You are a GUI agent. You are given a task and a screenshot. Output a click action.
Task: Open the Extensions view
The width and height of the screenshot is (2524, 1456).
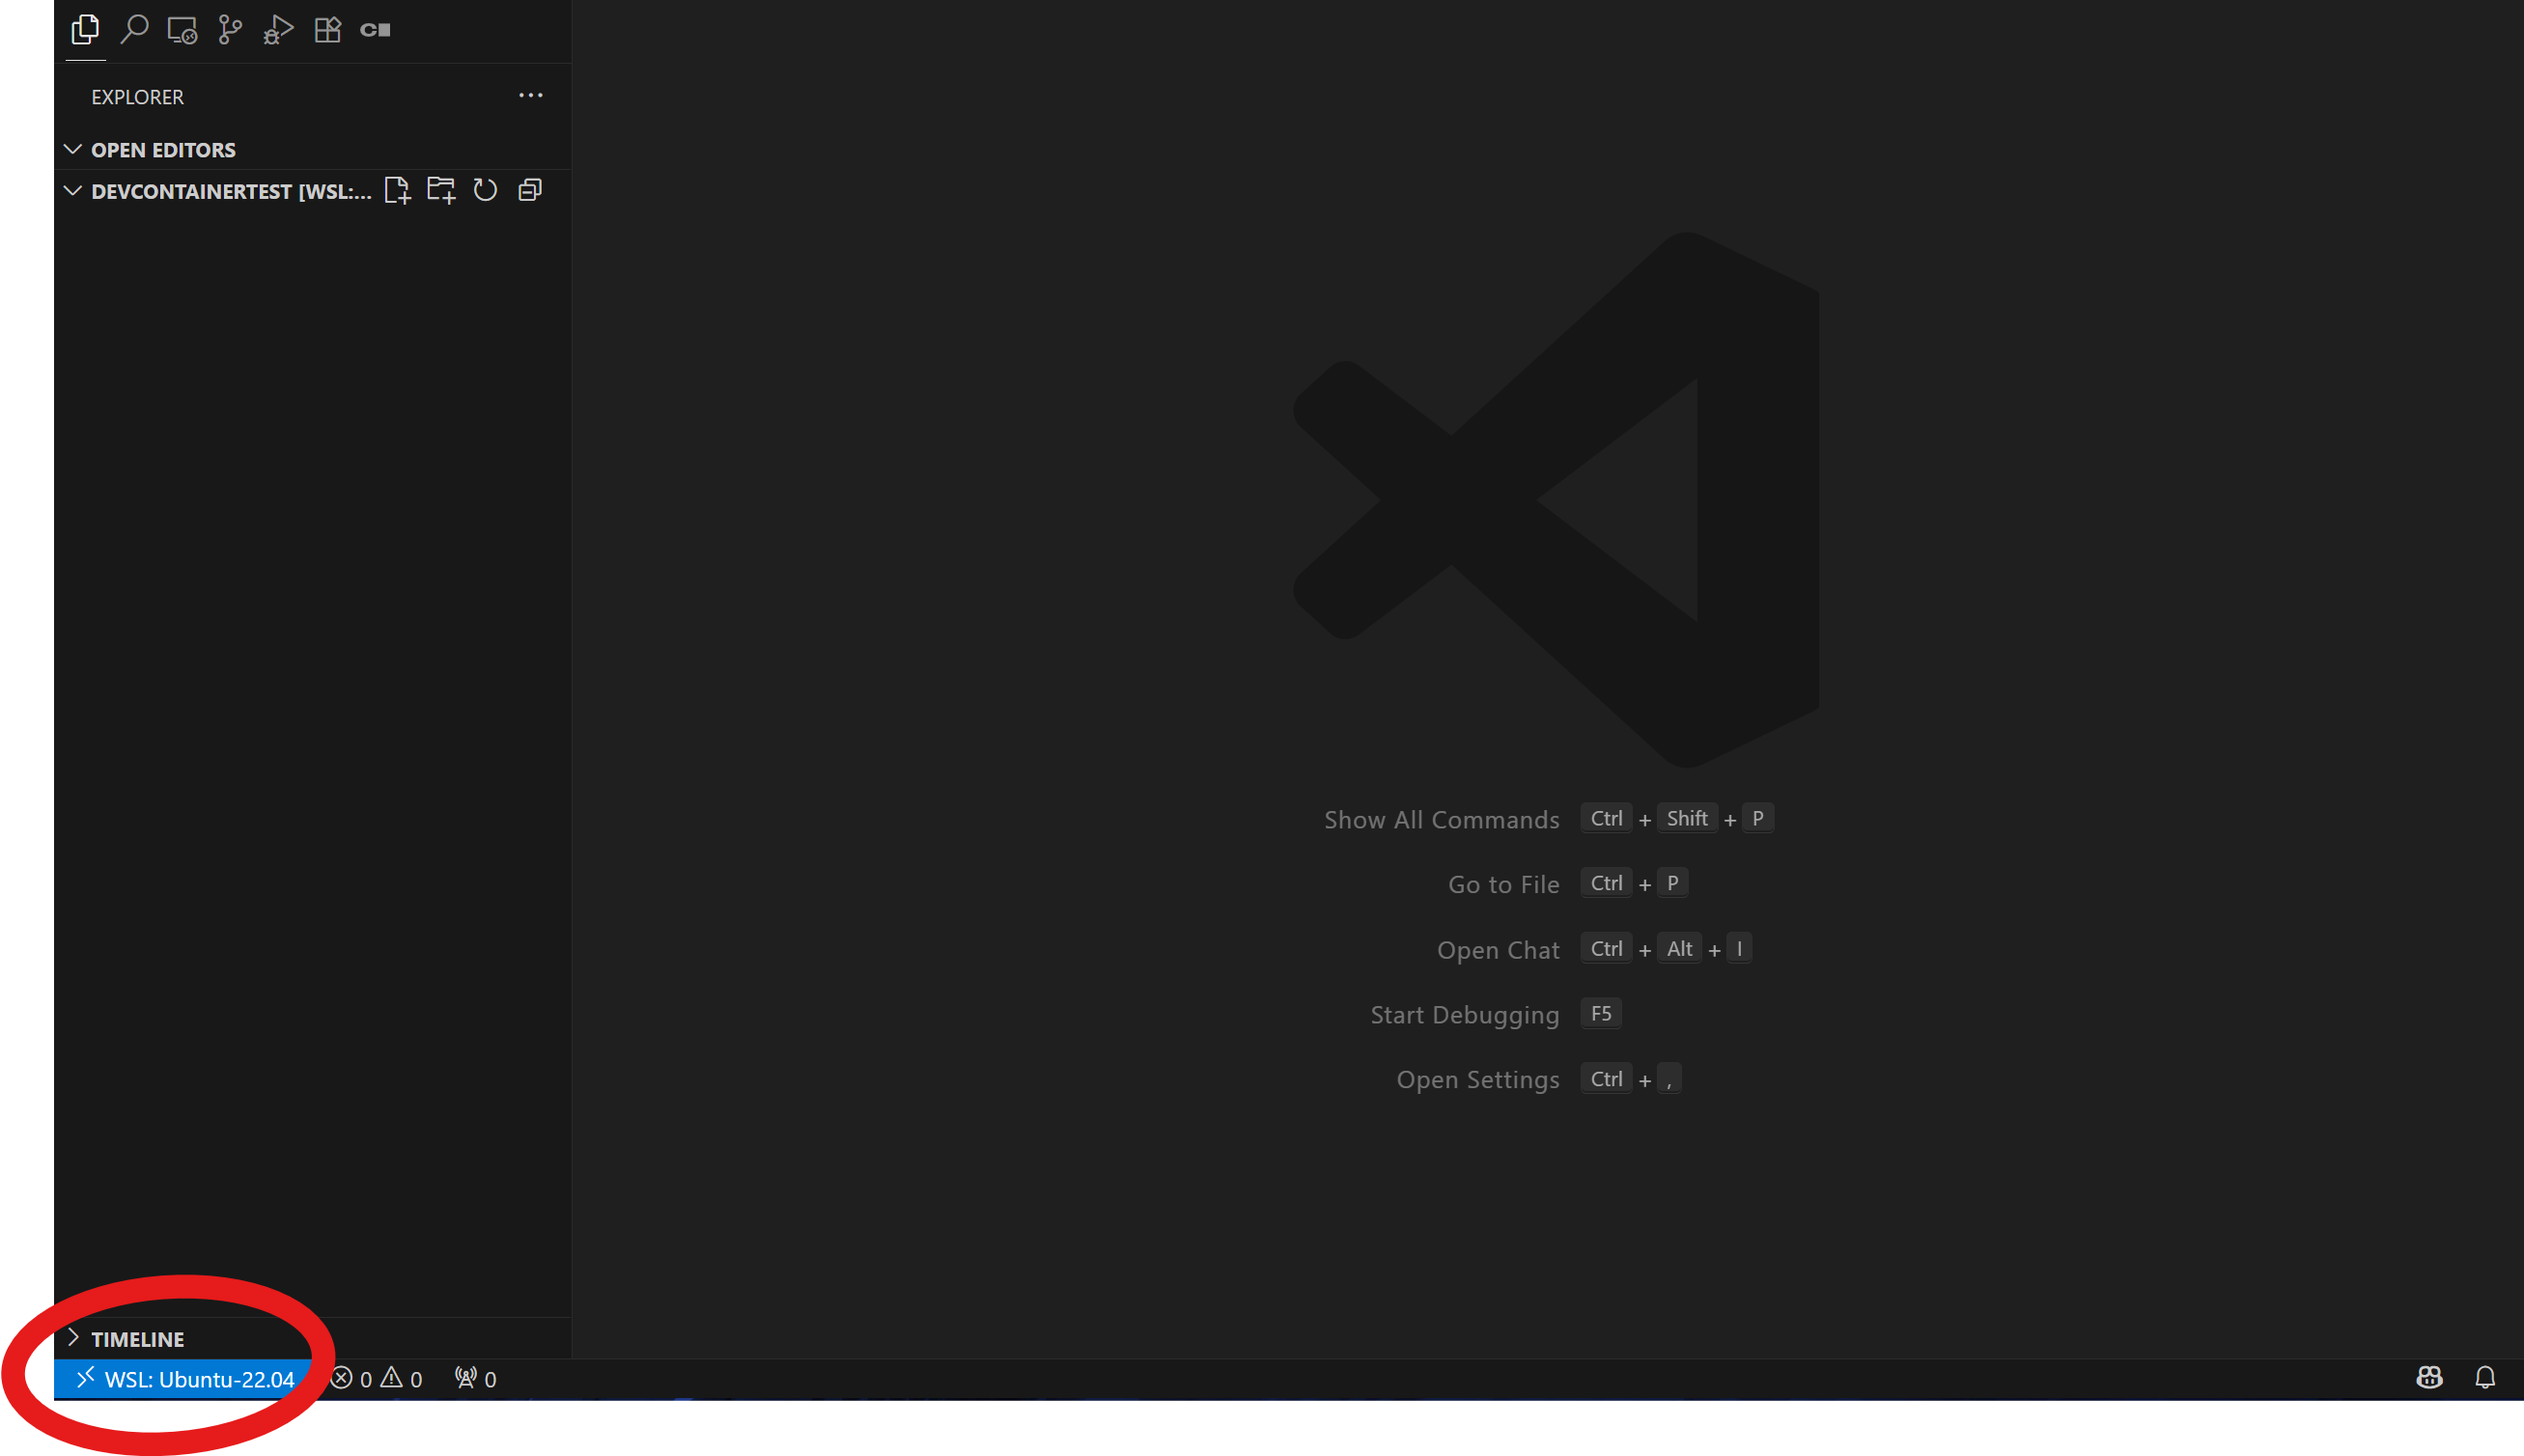(x=328, y=30)
